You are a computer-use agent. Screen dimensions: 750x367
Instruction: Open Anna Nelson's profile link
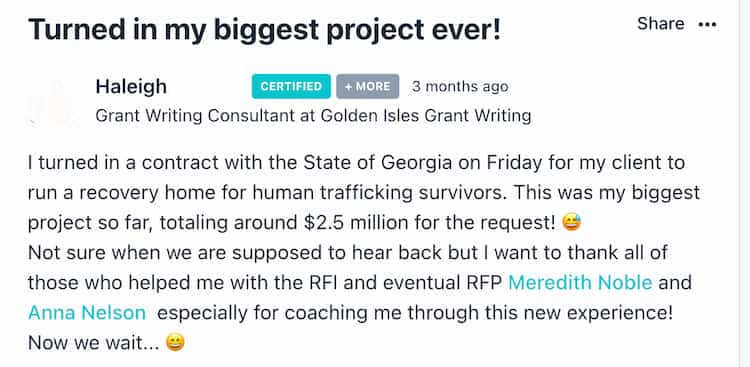(x=87, y=312)
